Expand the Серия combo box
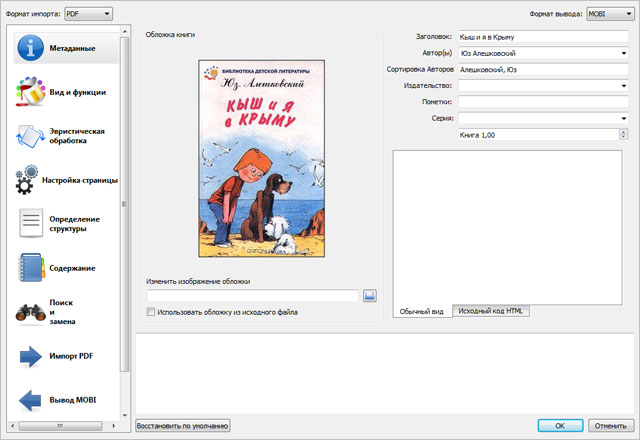This screenshot has height=440, width=640. point(624,118)
